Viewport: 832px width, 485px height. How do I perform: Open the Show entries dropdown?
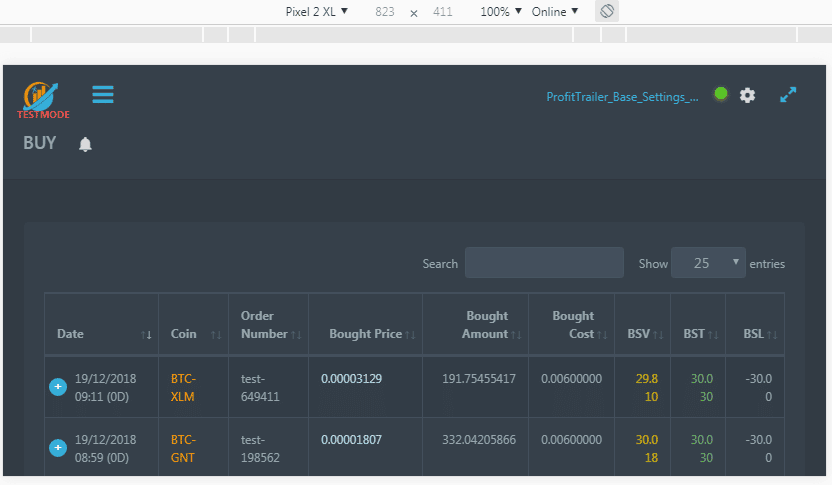[708, 263]
